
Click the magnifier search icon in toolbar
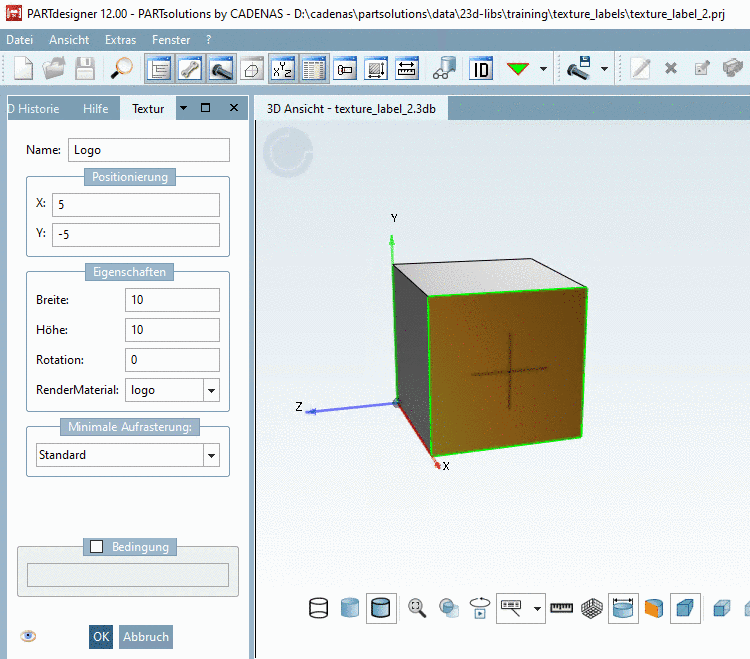(122, 69)
